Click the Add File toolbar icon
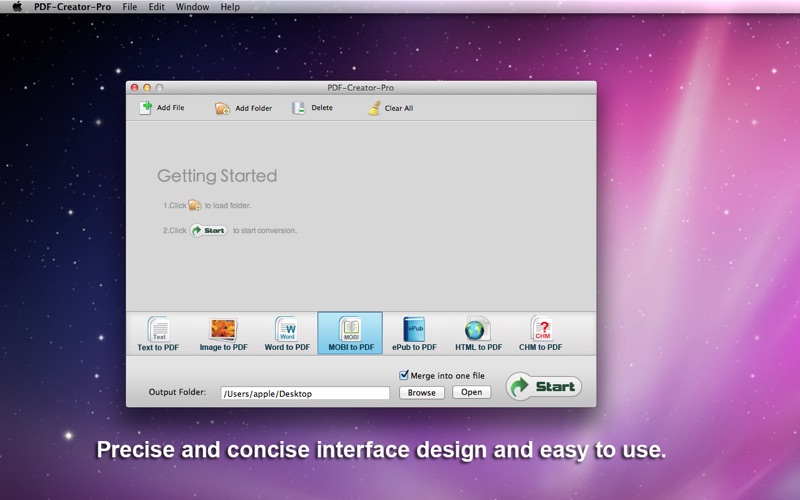Screen dimensions: 800x500 (145, 108)
